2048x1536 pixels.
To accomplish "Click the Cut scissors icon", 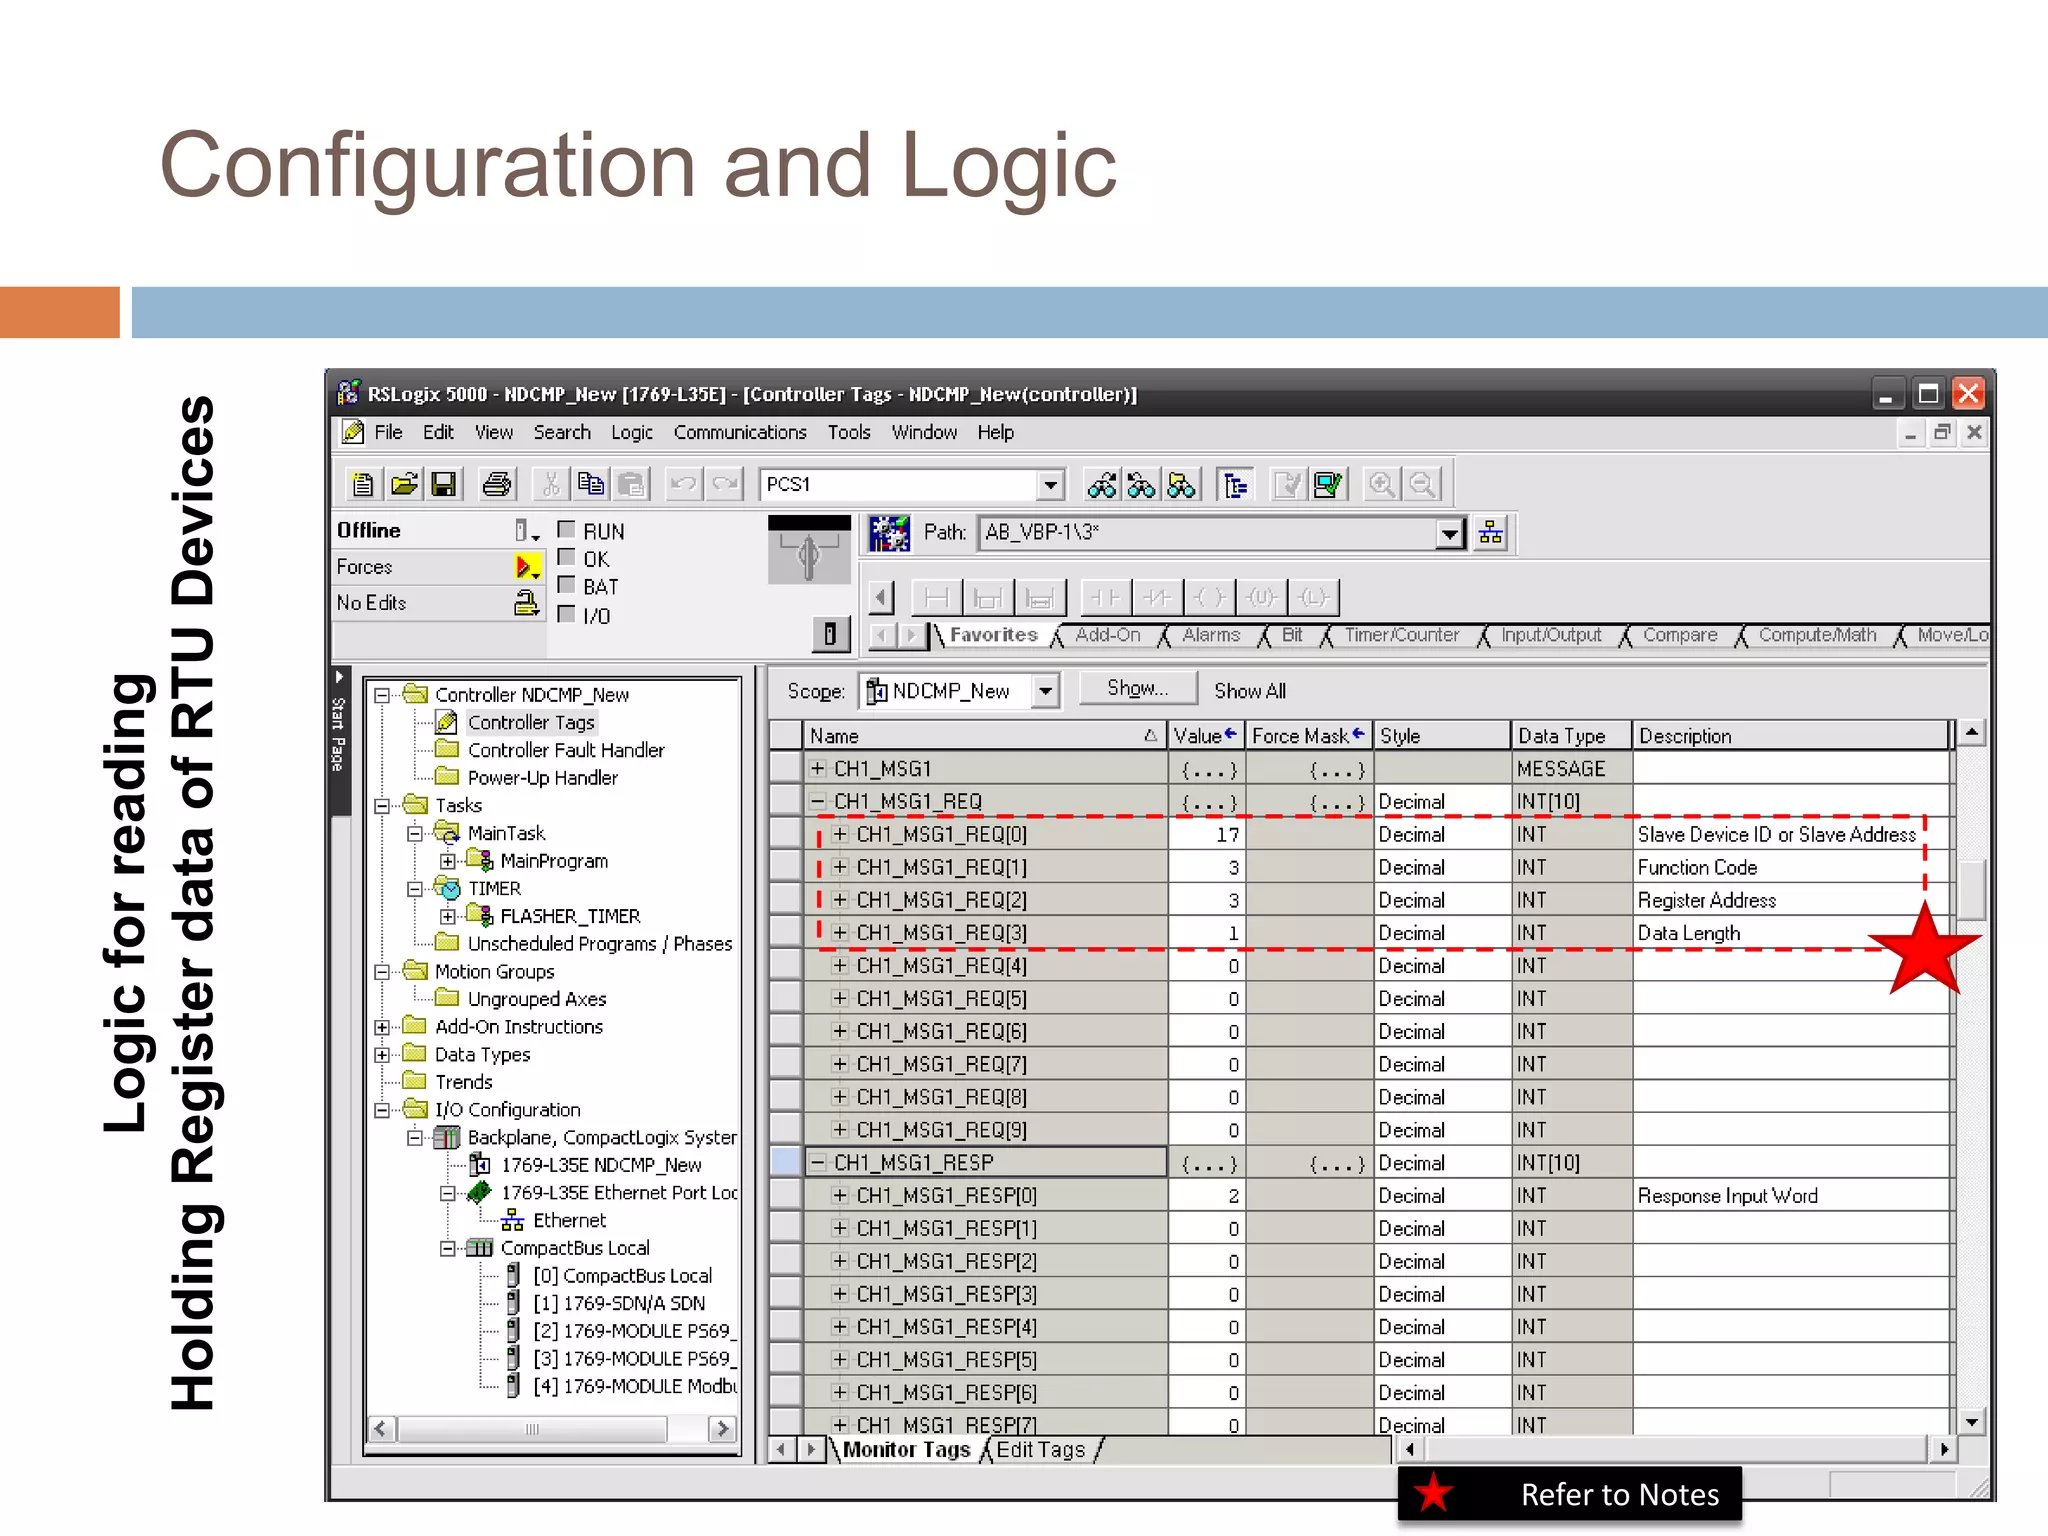I will (550, 485).
